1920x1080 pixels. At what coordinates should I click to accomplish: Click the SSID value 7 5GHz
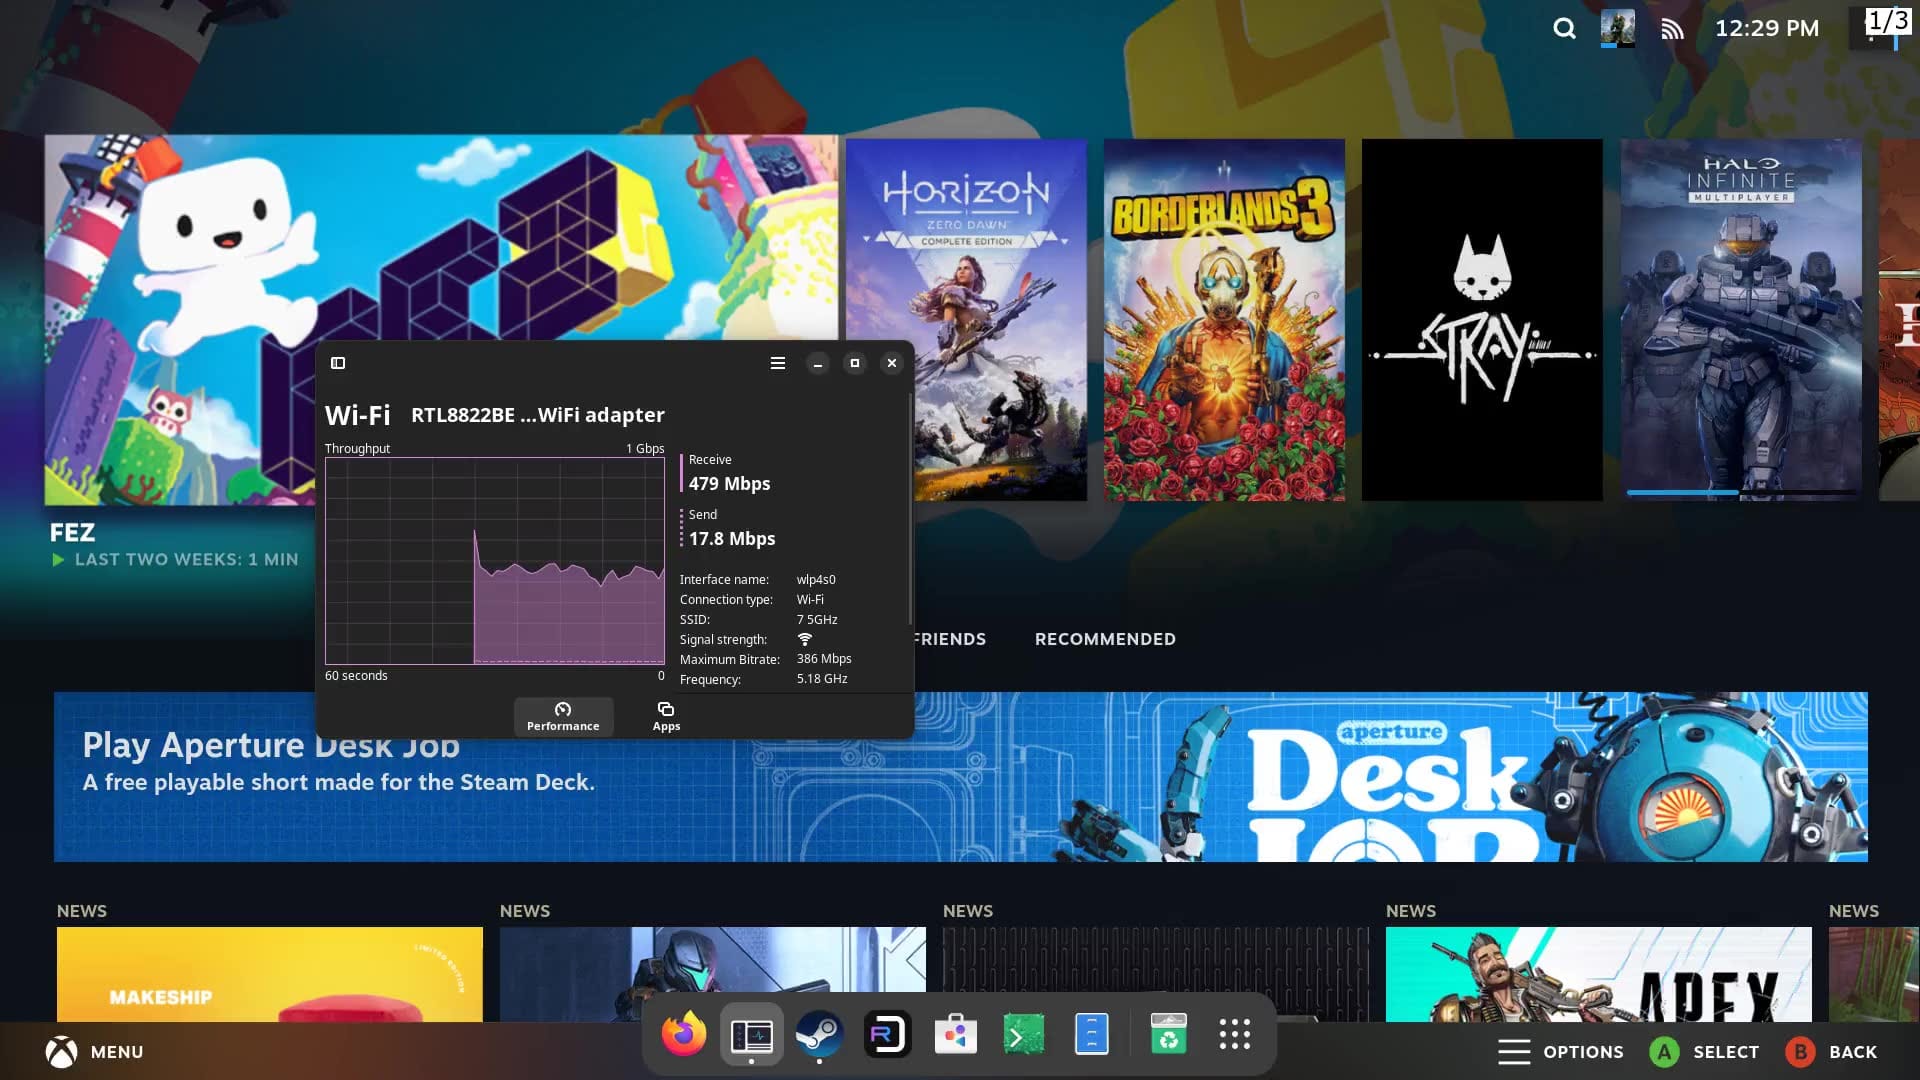[x=817, y=620]
